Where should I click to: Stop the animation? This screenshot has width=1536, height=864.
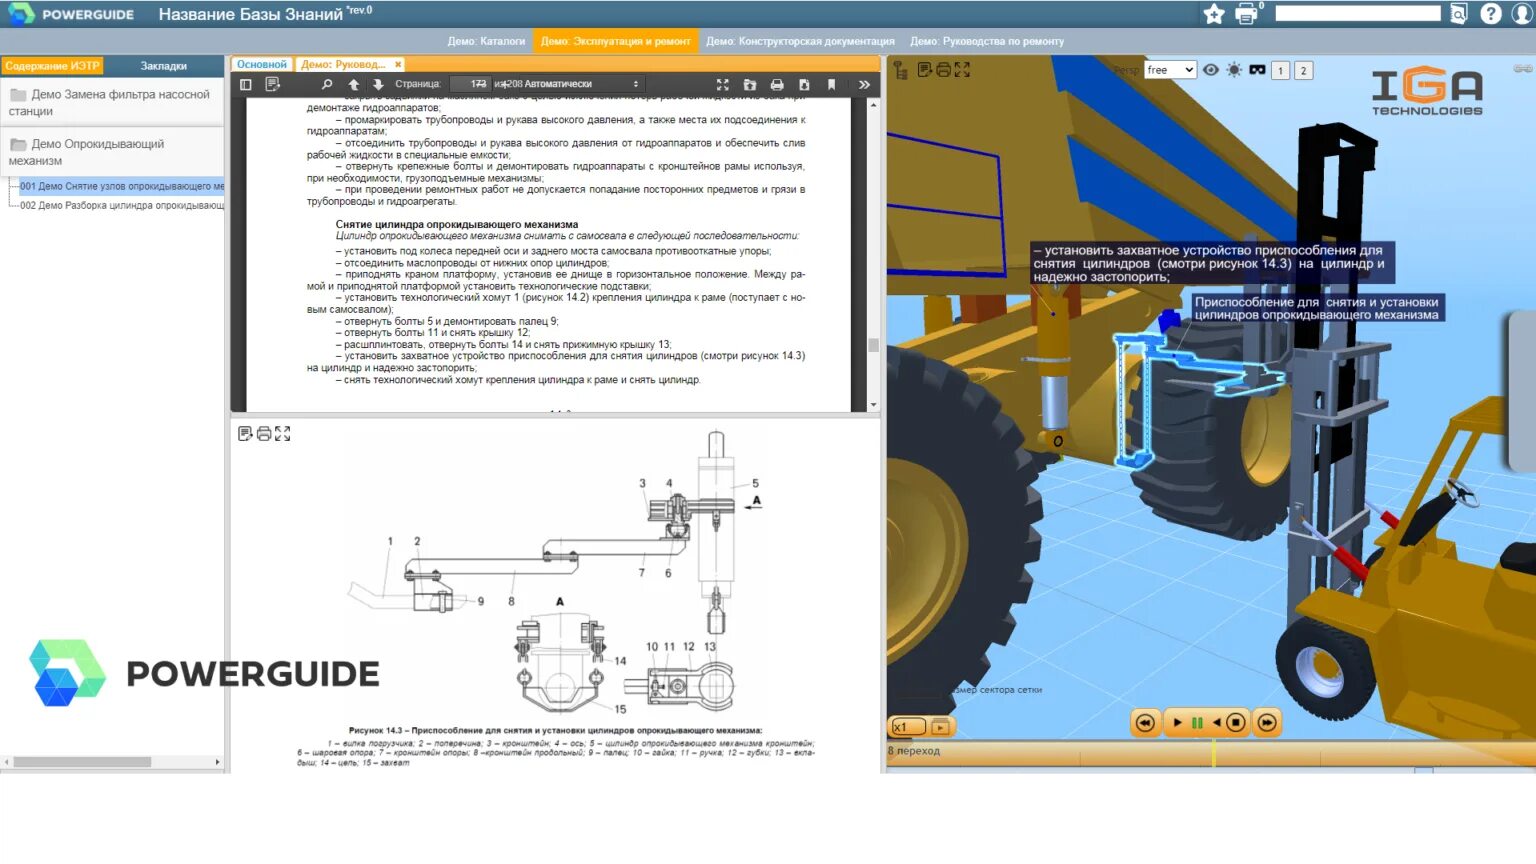click(x=1236, y=723)
